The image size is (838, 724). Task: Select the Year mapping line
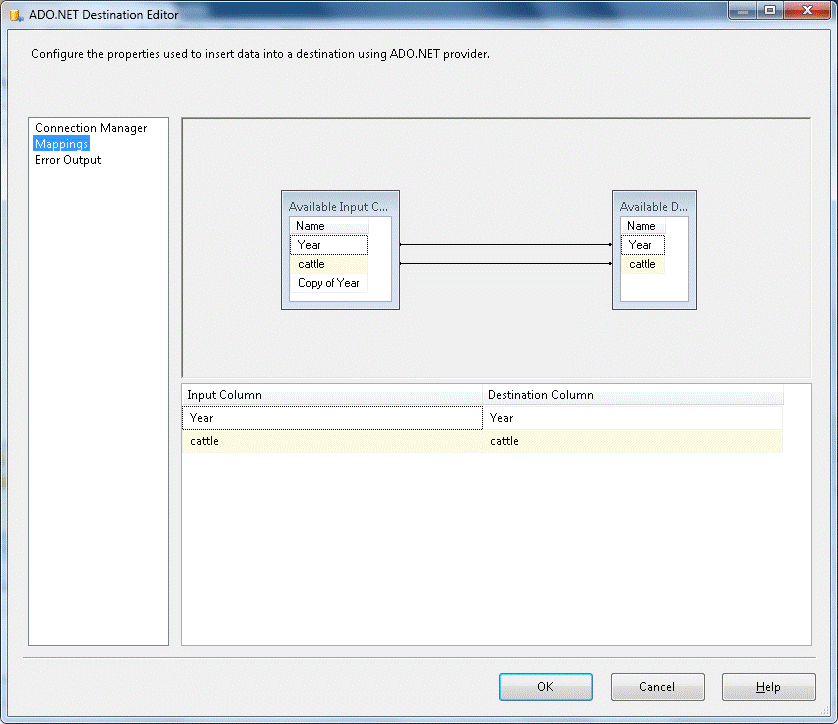506,245
